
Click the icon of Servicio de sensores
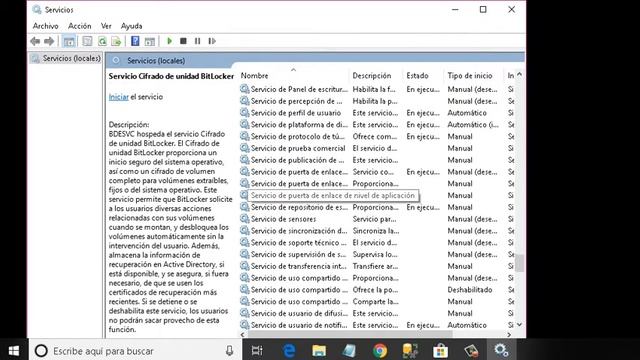[x=244, y=219]
